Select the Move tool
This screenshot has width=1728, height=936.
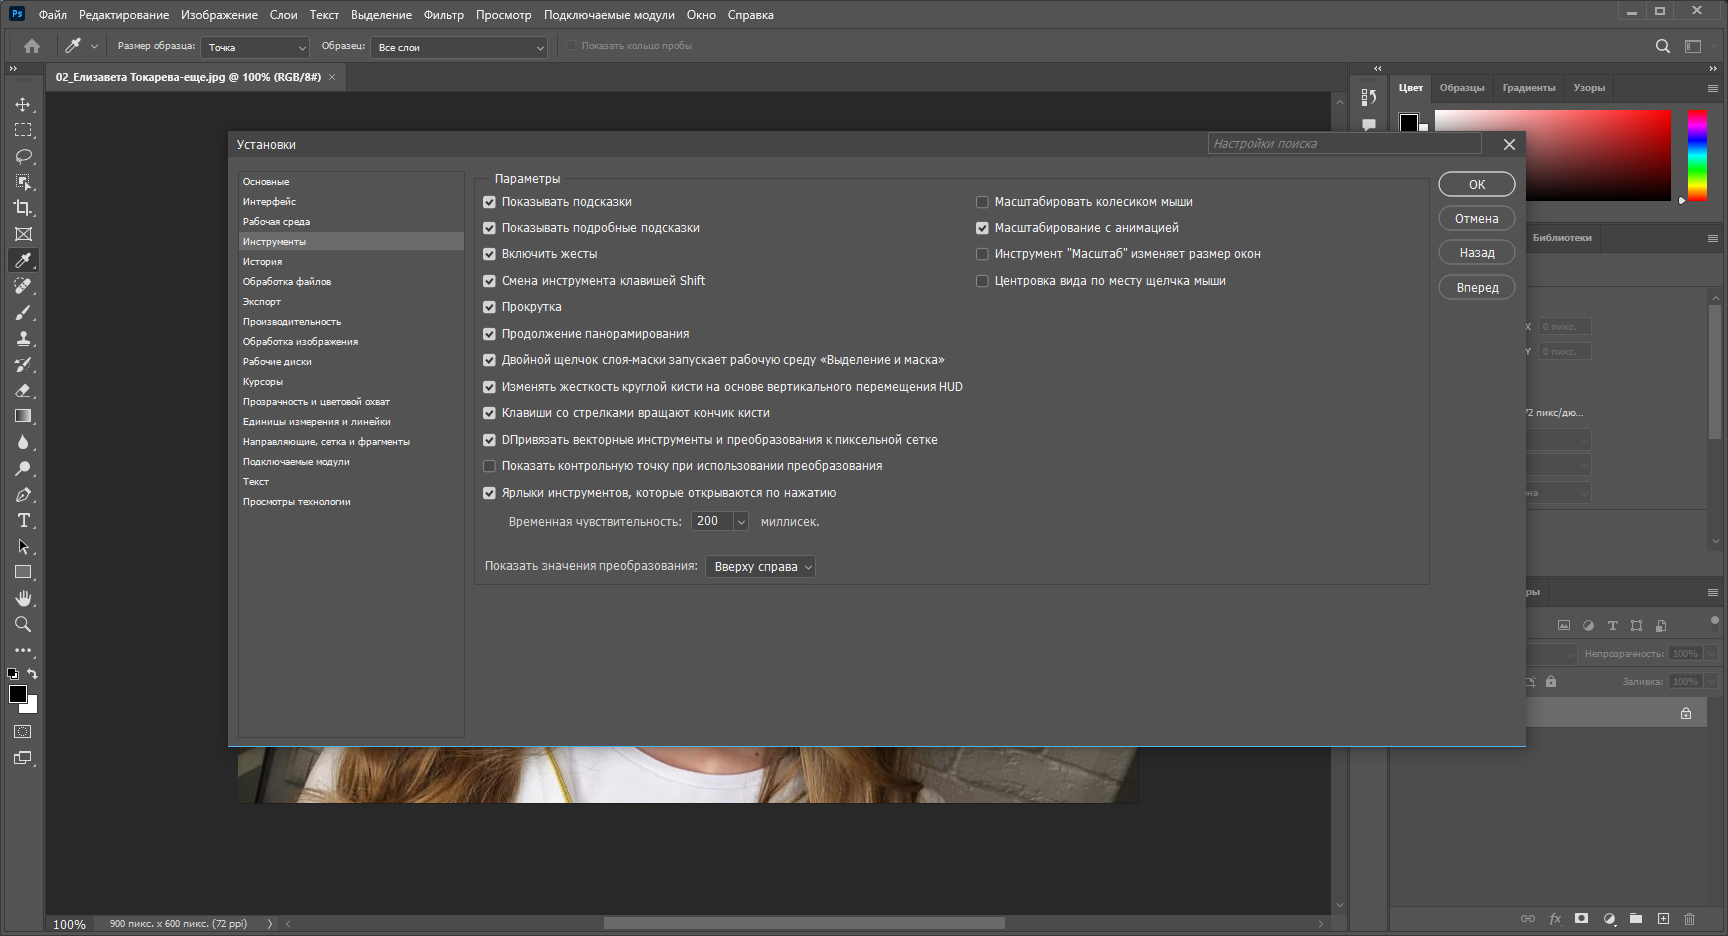tap(23, 104)
